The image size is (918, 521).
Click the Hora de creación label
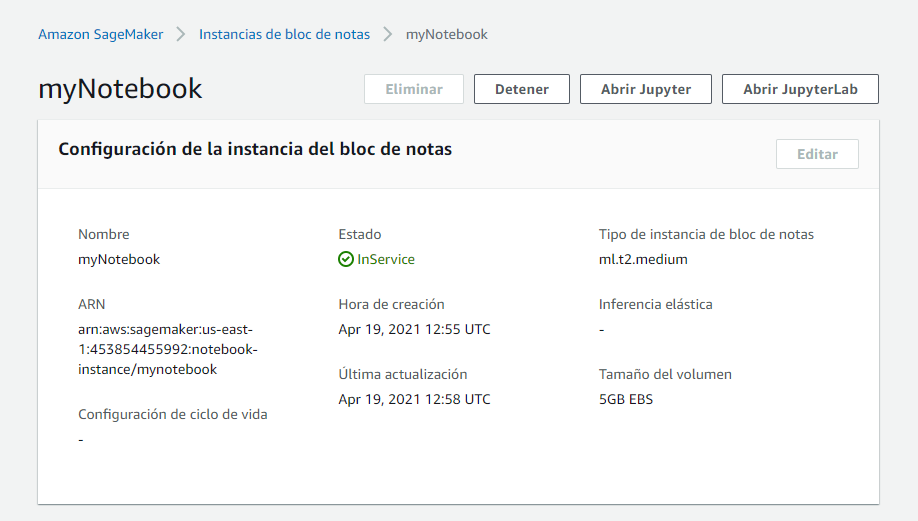391,304
